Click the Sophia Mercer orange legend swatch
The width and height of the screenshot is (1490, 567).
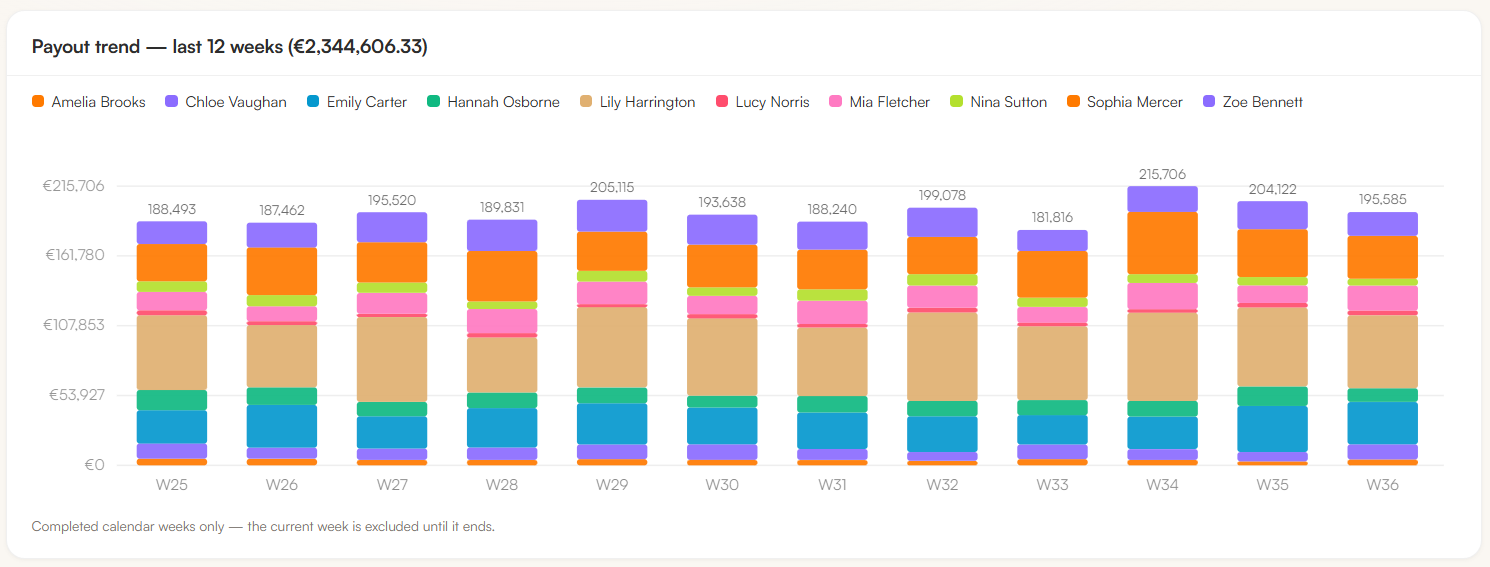(x=1074, y=102)
